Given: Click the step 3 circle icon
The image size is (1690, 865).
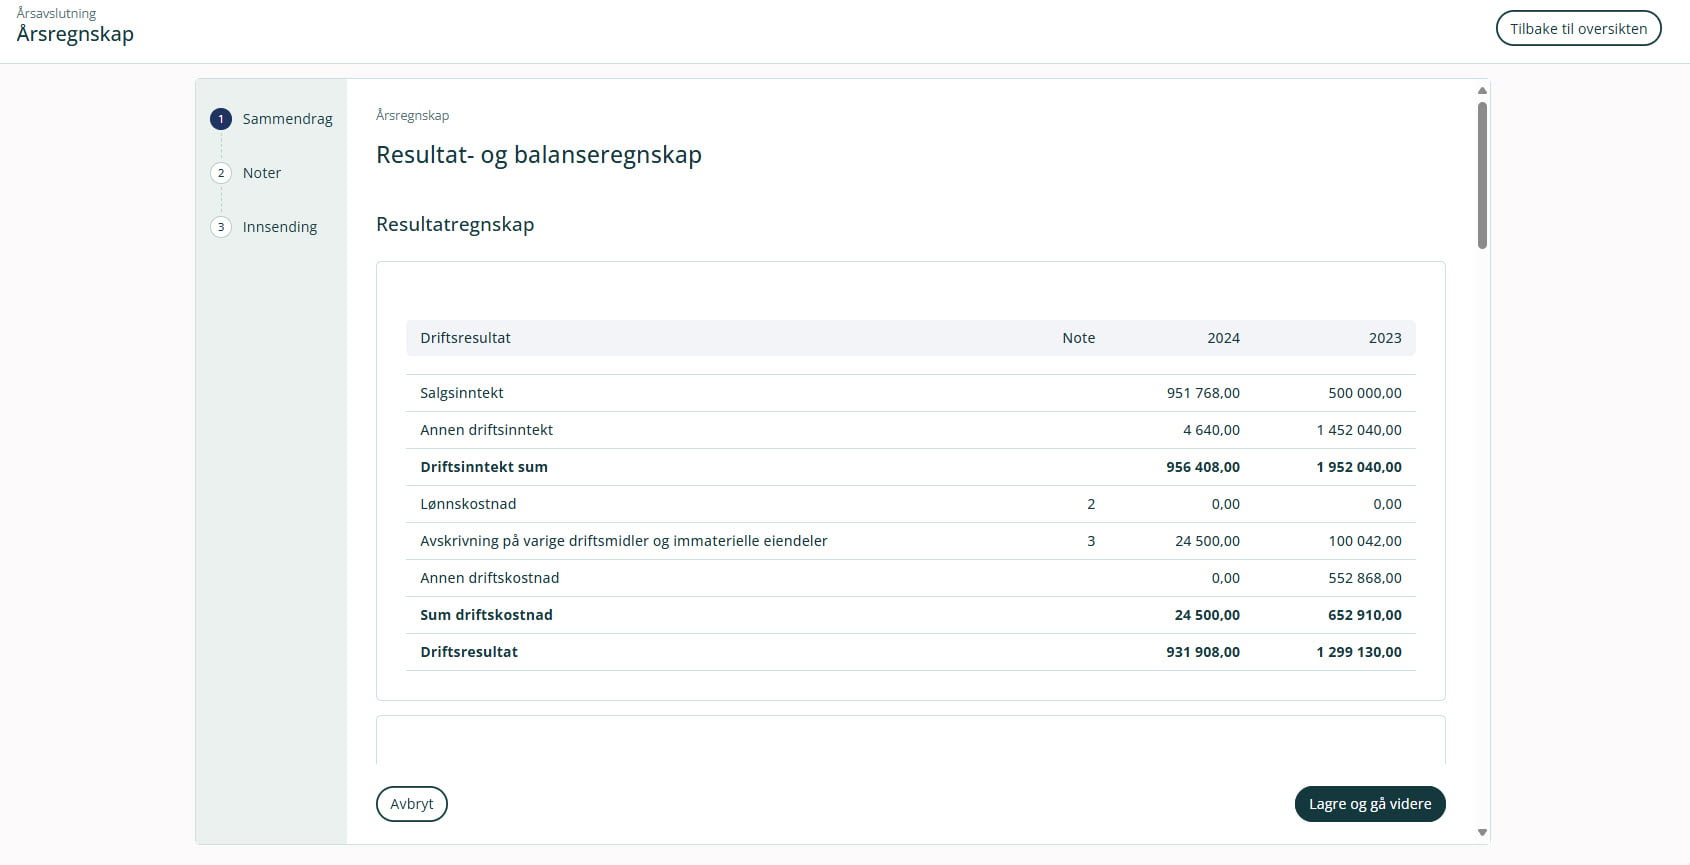Looking at the screenshot, I should coord(221,227).
